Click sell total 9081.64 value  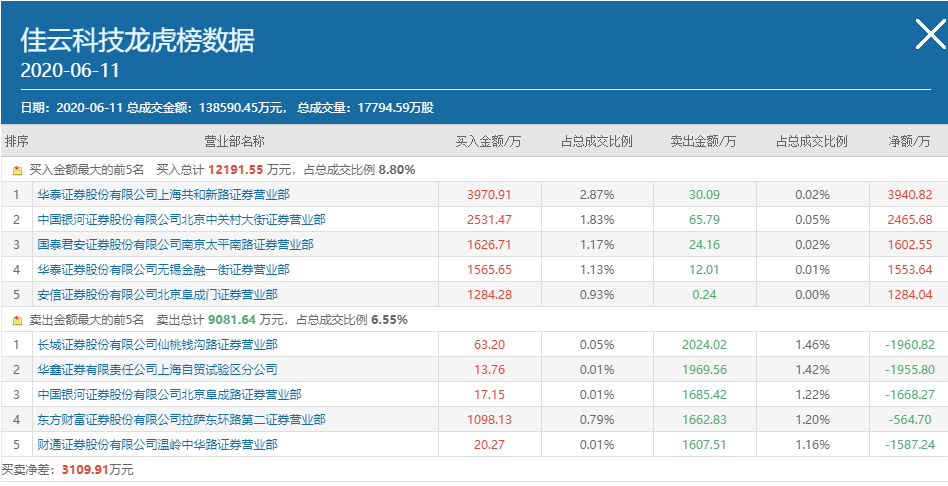click(x=232, y=320)
